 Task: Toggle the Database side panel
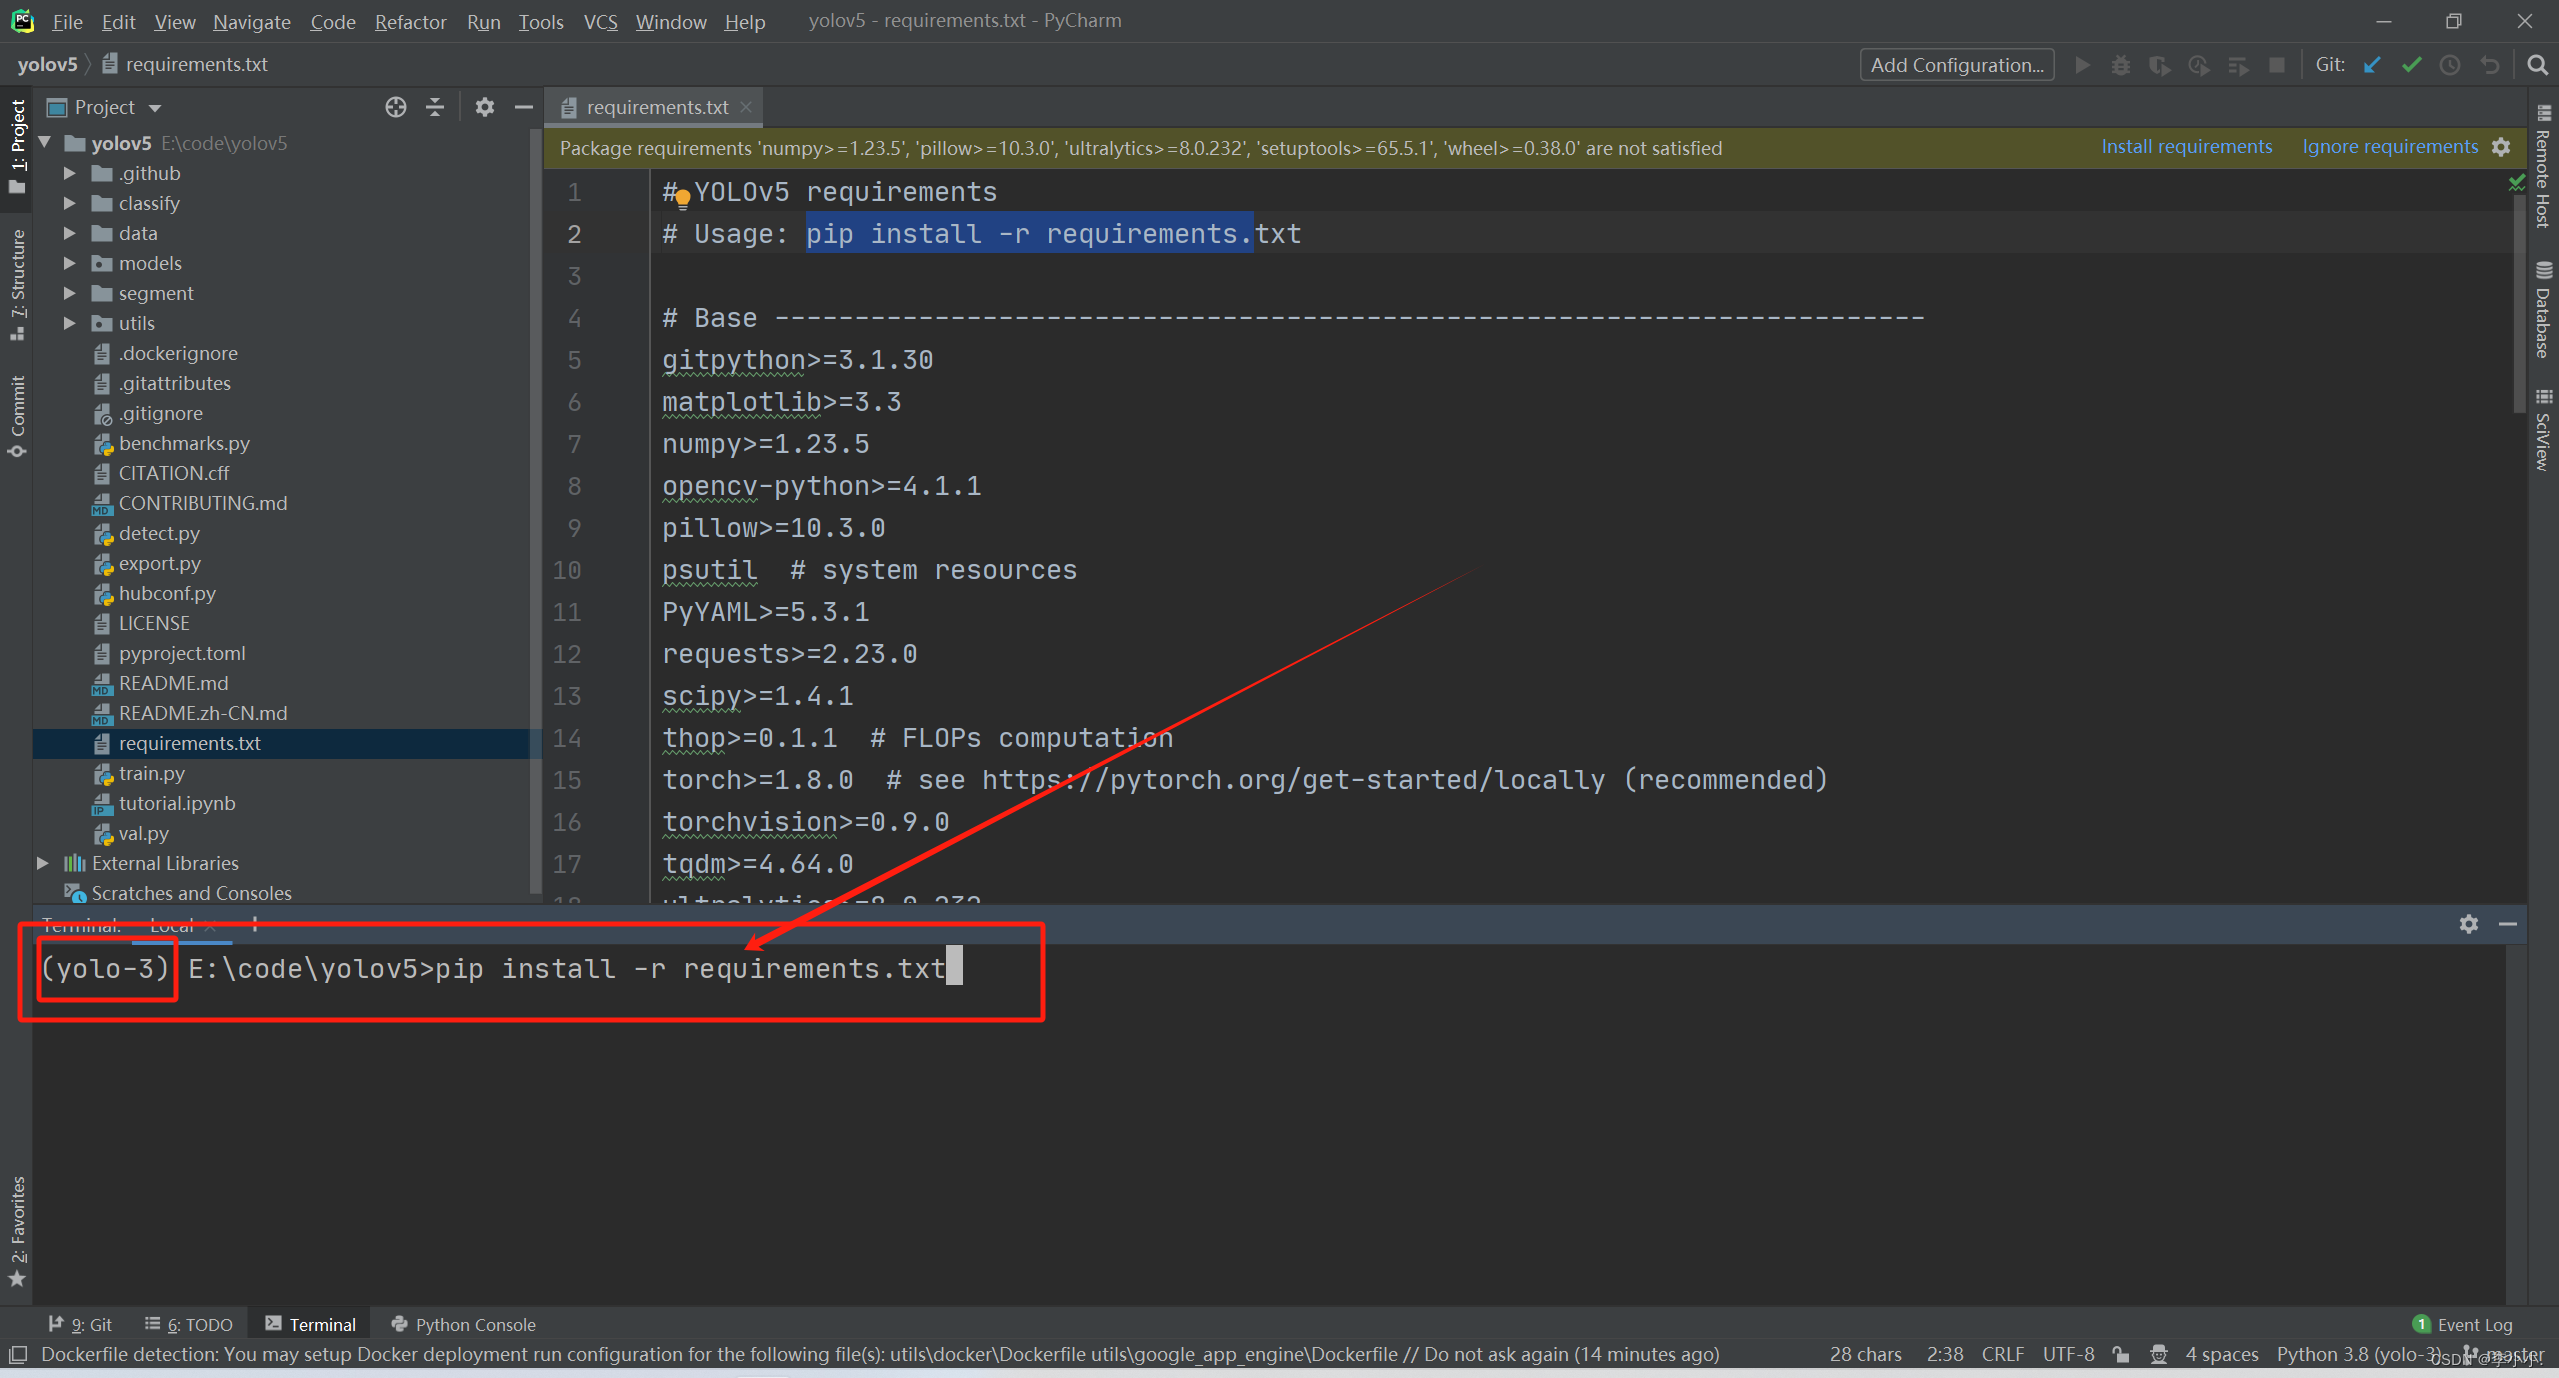click(2543, 309)
